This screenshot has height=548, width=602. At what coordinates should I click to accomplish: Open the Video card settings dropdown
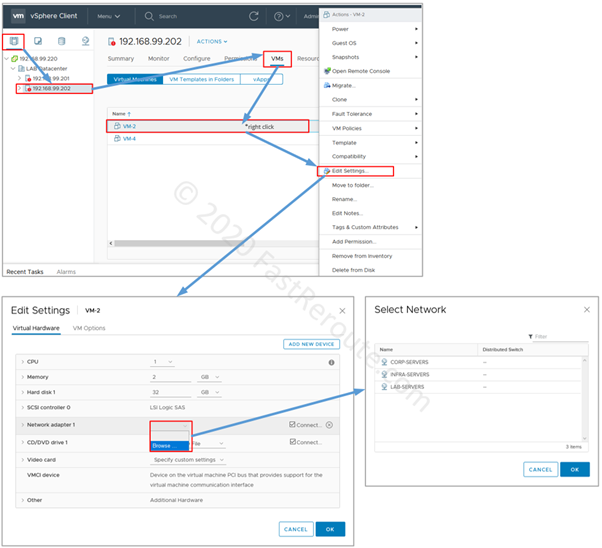[x=188, y=460]
